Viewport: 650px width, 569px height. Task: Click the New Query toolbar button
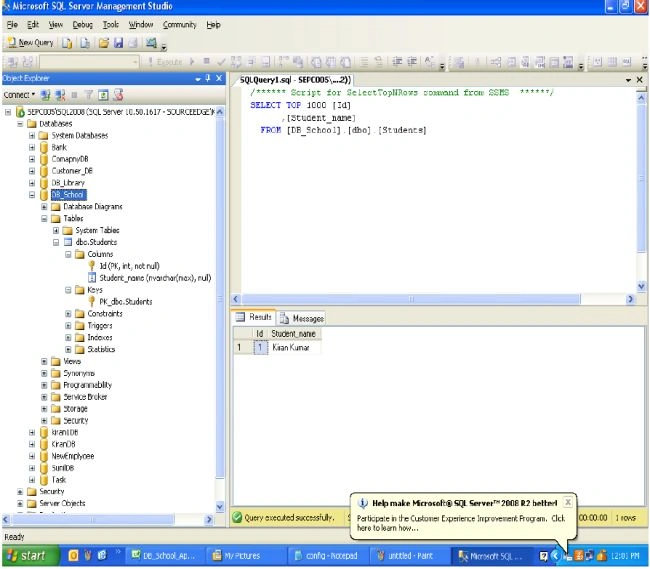click(x=31, y=43)
